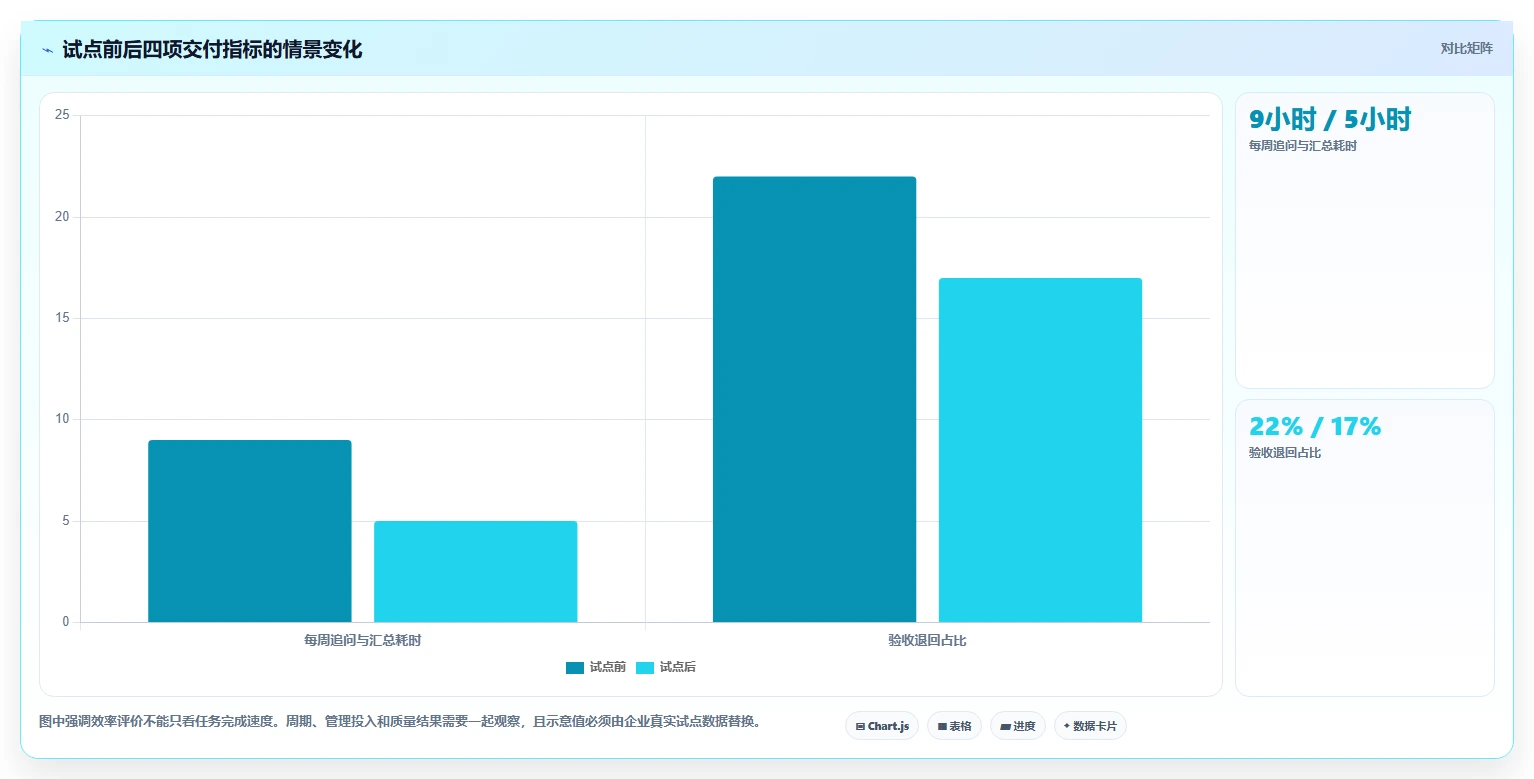Click the y-axis value 25
Screen dimensions: 1534x779
click(x=62, y=115)
